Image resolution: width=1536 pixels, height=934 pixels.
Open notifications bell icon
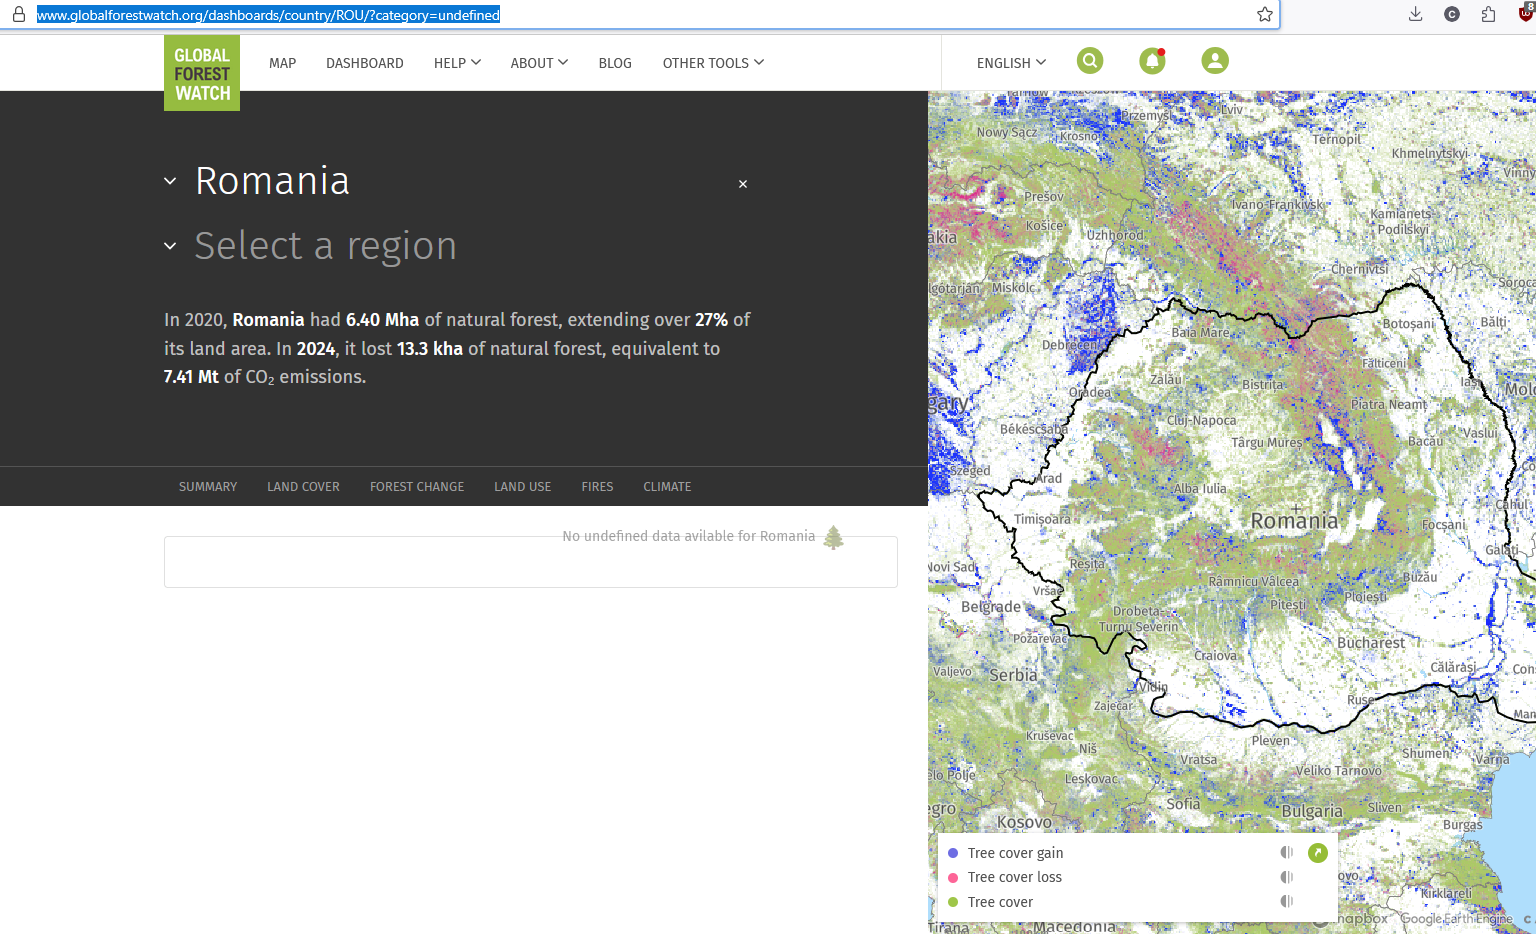1152,61
